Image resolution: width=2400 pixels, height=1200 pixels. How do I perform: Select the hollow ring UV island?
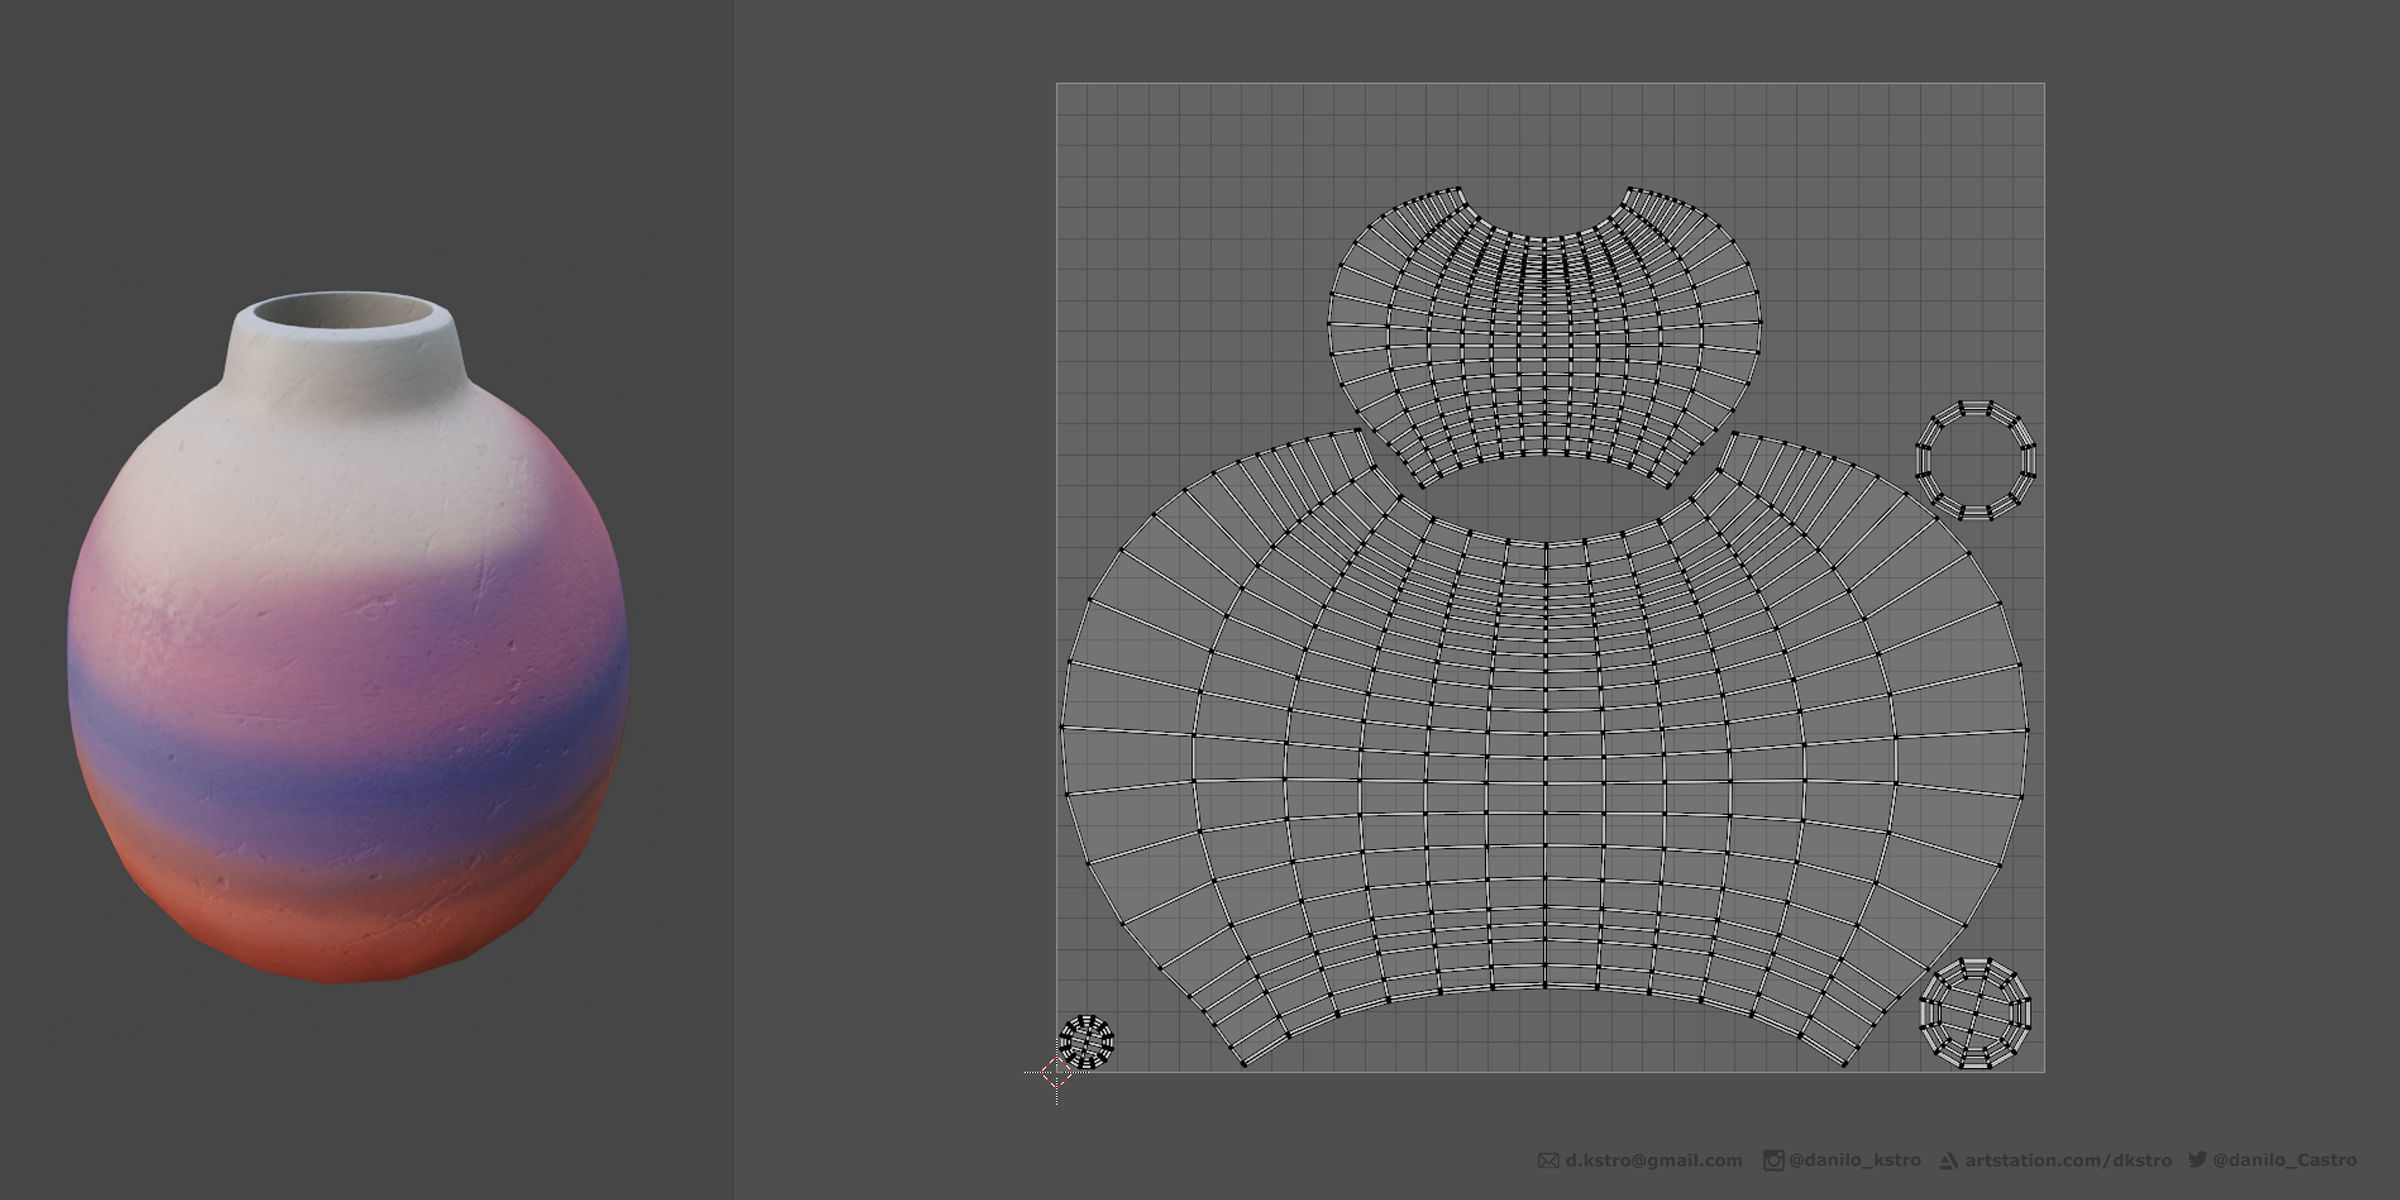(1976, 460)
